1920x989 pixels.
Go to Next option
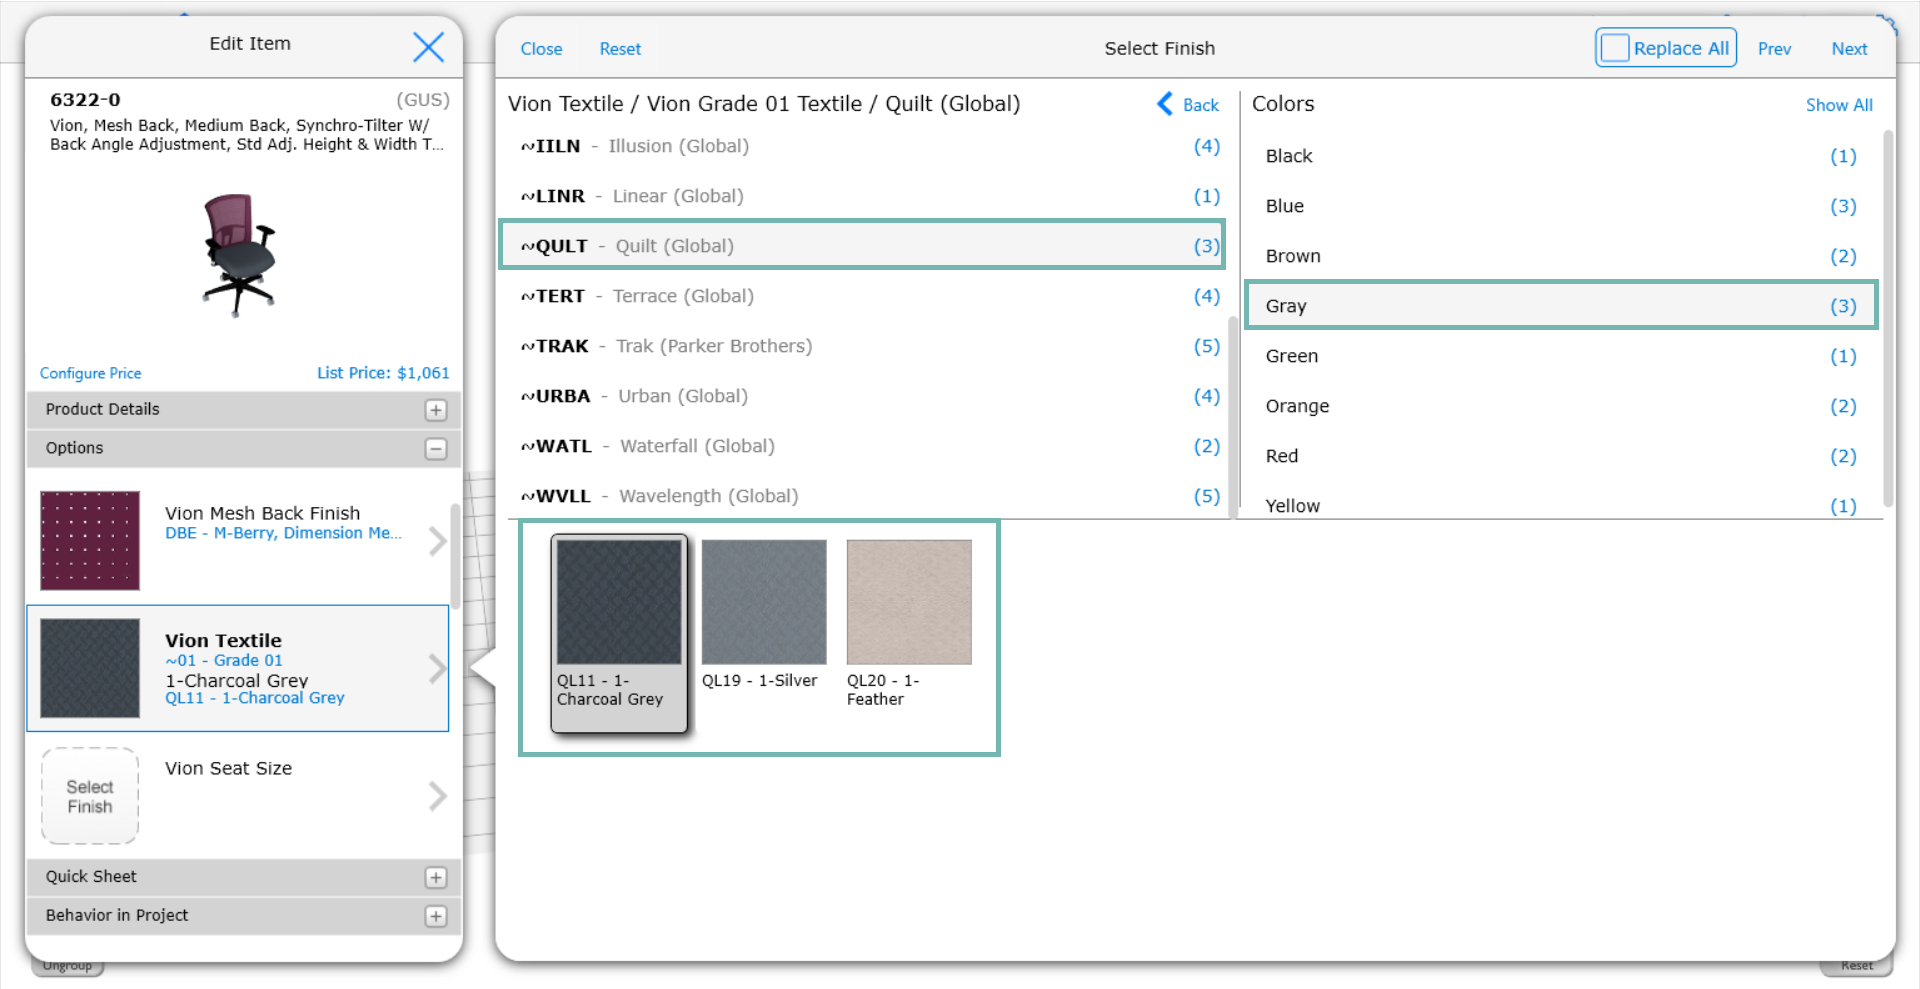[1849, 49]
